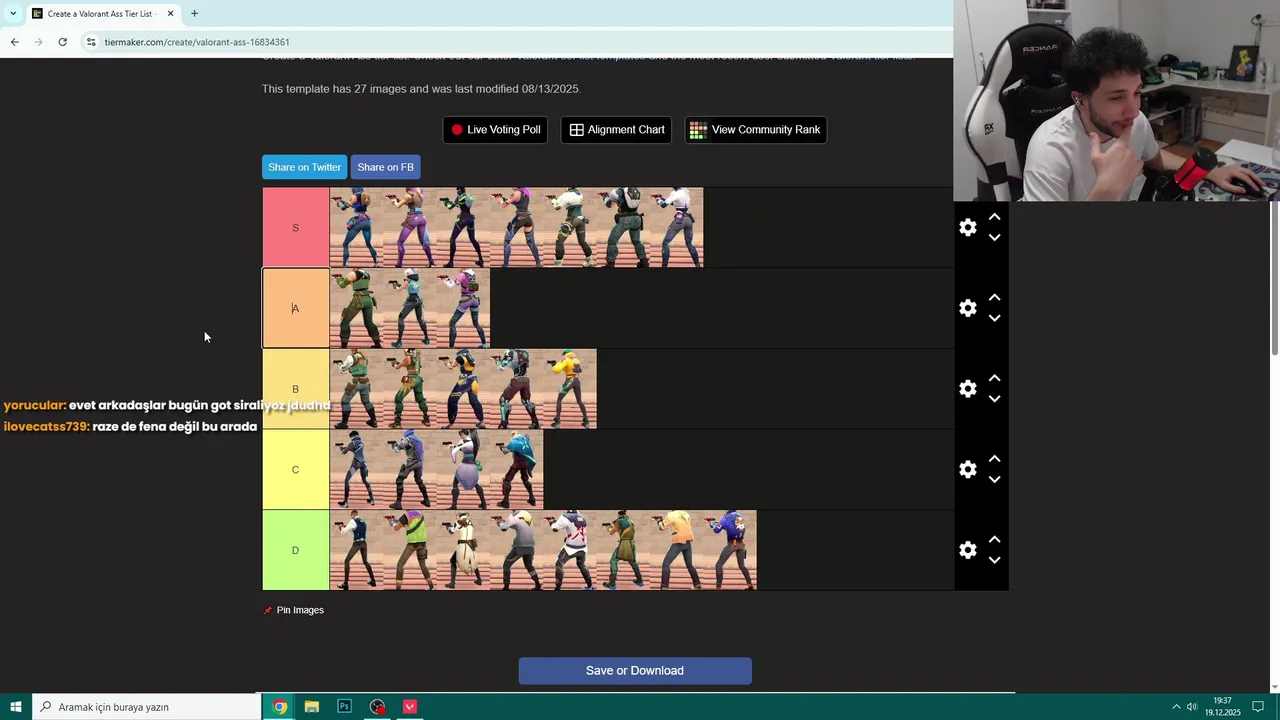Select the Create a Valorant Ass Tier List tab
This screenshot has width=1280, height=720.
point(102,14)
